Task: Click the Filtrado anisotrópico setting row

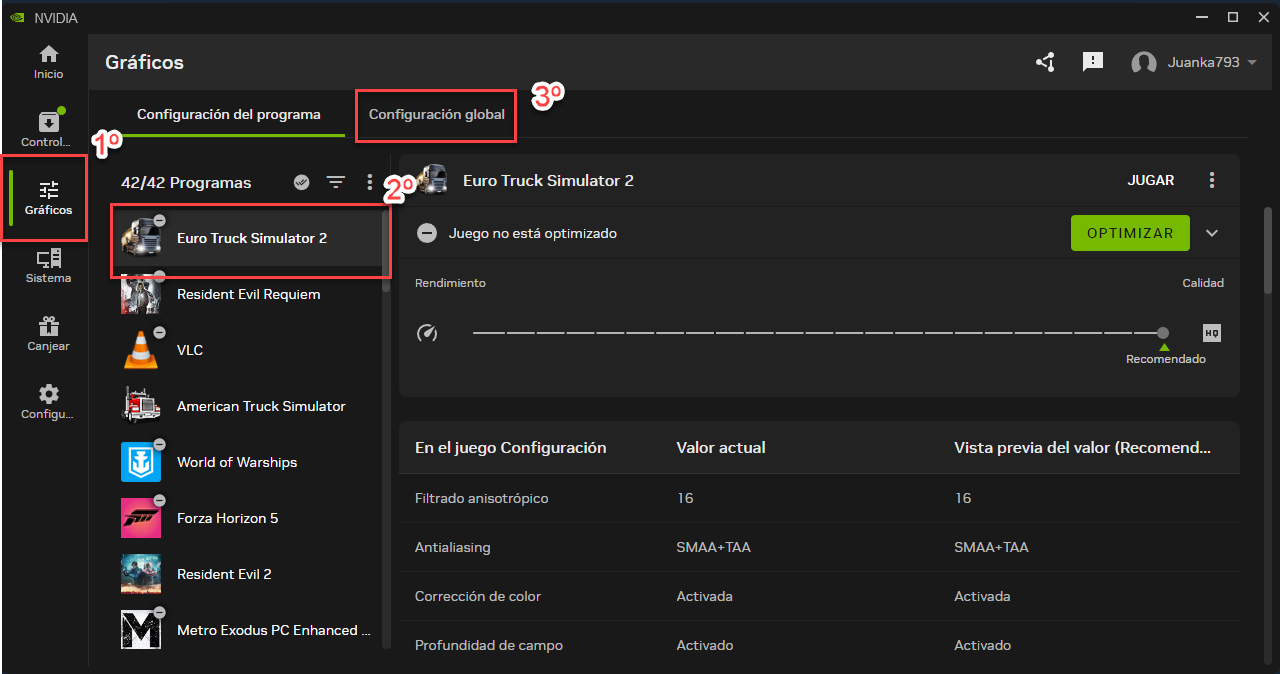Action: pyautogui.click(x=819, y=498)
